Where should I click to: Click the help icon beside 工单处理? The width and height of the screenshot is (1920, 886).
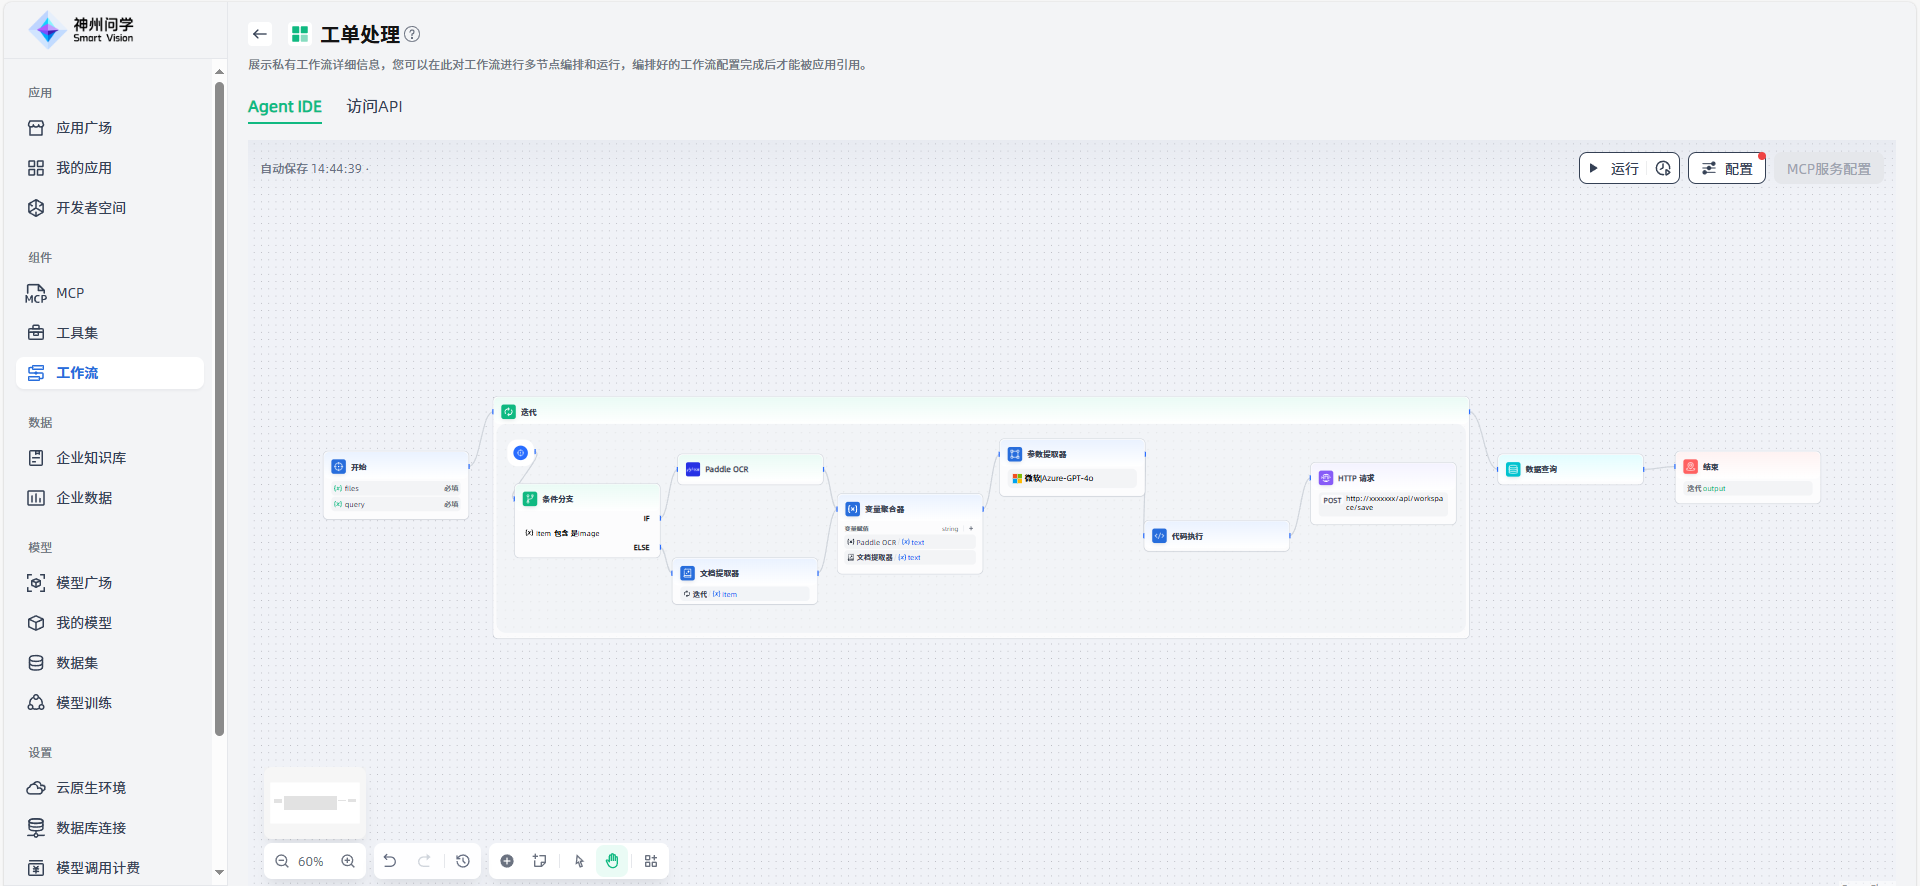(412, 34)
